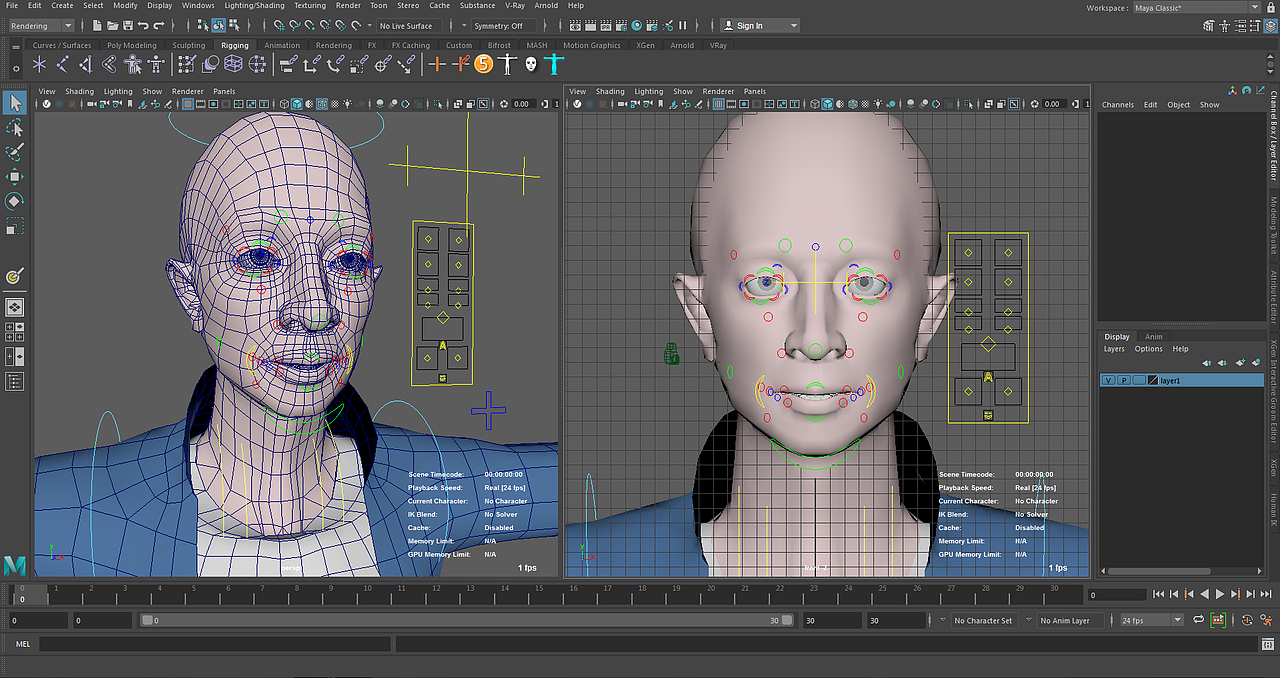Toggle the loop playback button
Screen dimensions: 1280x678
(1199, 620)
